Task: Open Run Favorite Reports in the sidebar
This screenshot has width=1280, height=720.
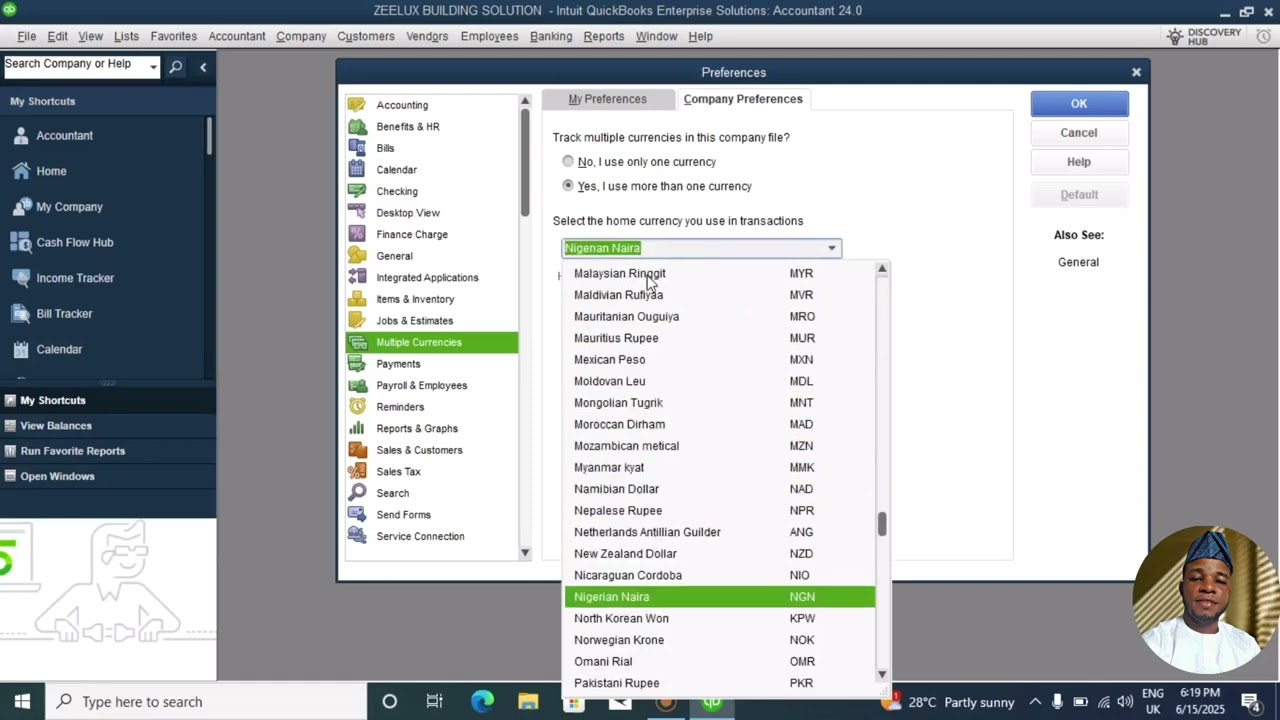Action: (x=73, y=451)
